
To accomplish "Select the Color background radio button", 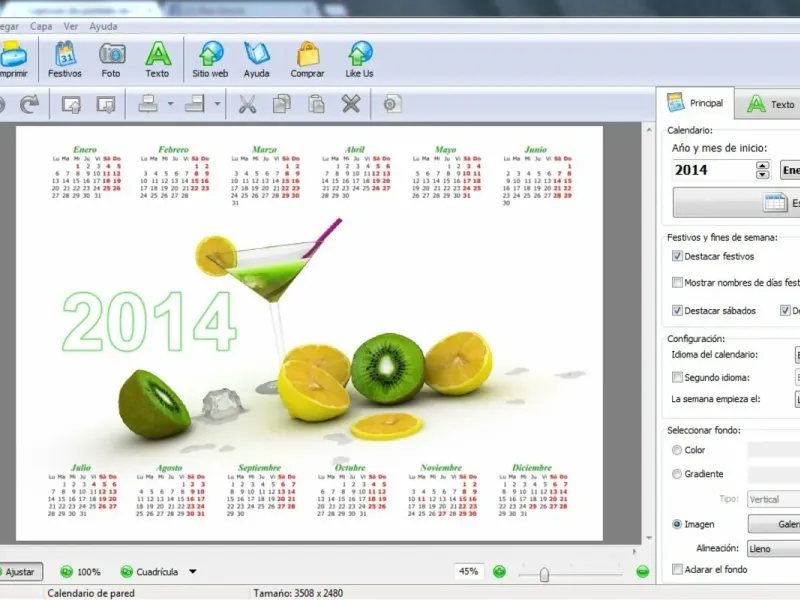I will coord(677,450).
